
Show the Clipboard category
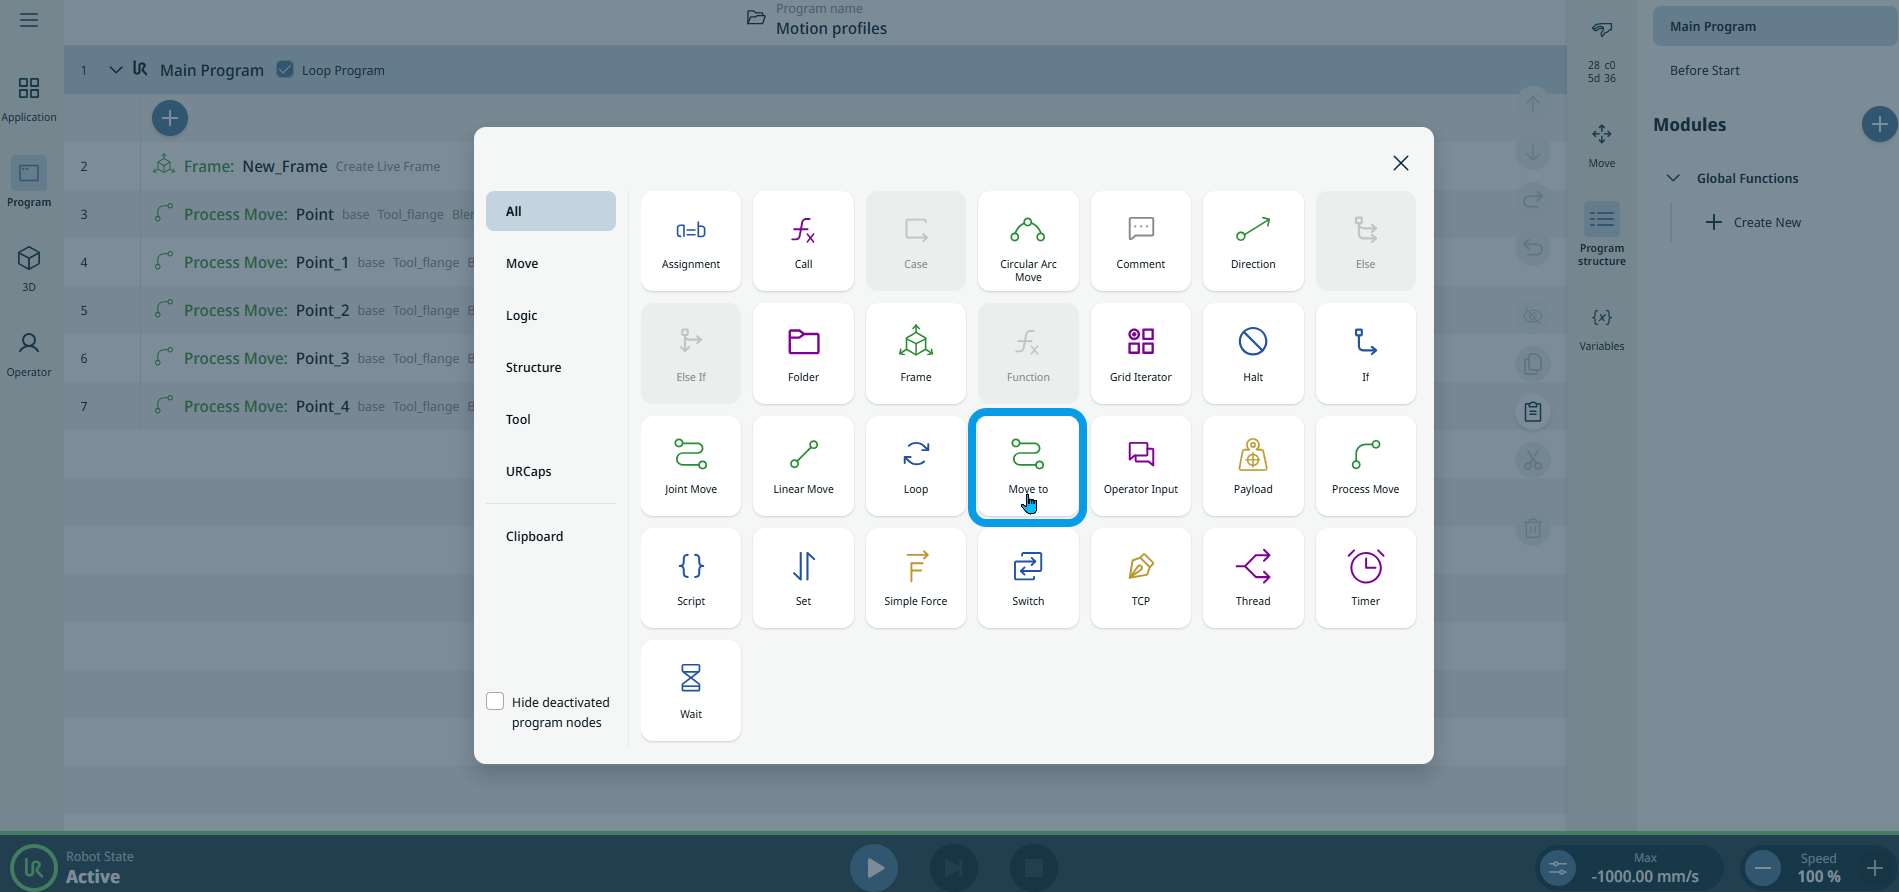534,536
